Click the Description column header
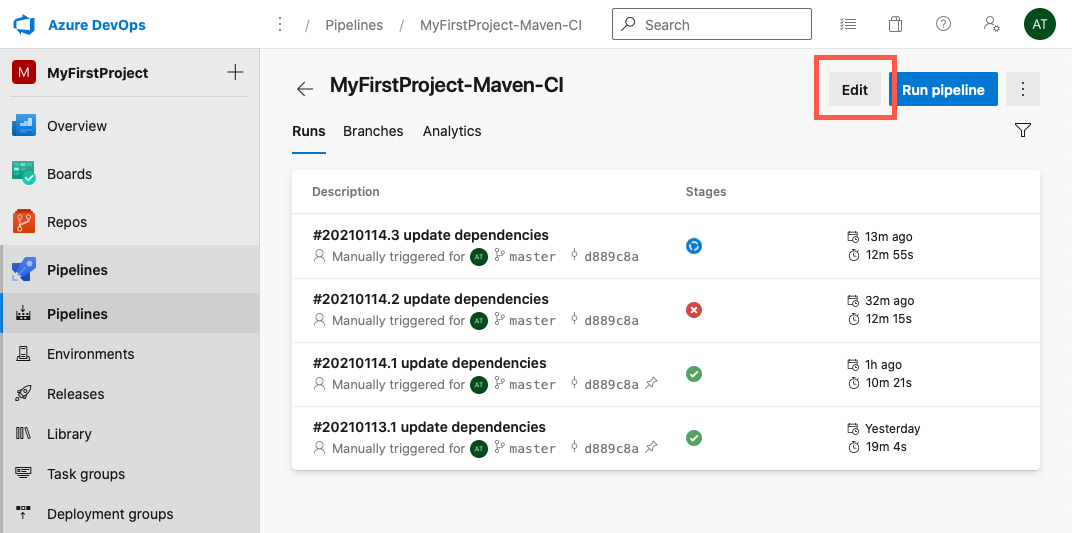The width and height of the screenshot is (1072, 533). point(346,192)
